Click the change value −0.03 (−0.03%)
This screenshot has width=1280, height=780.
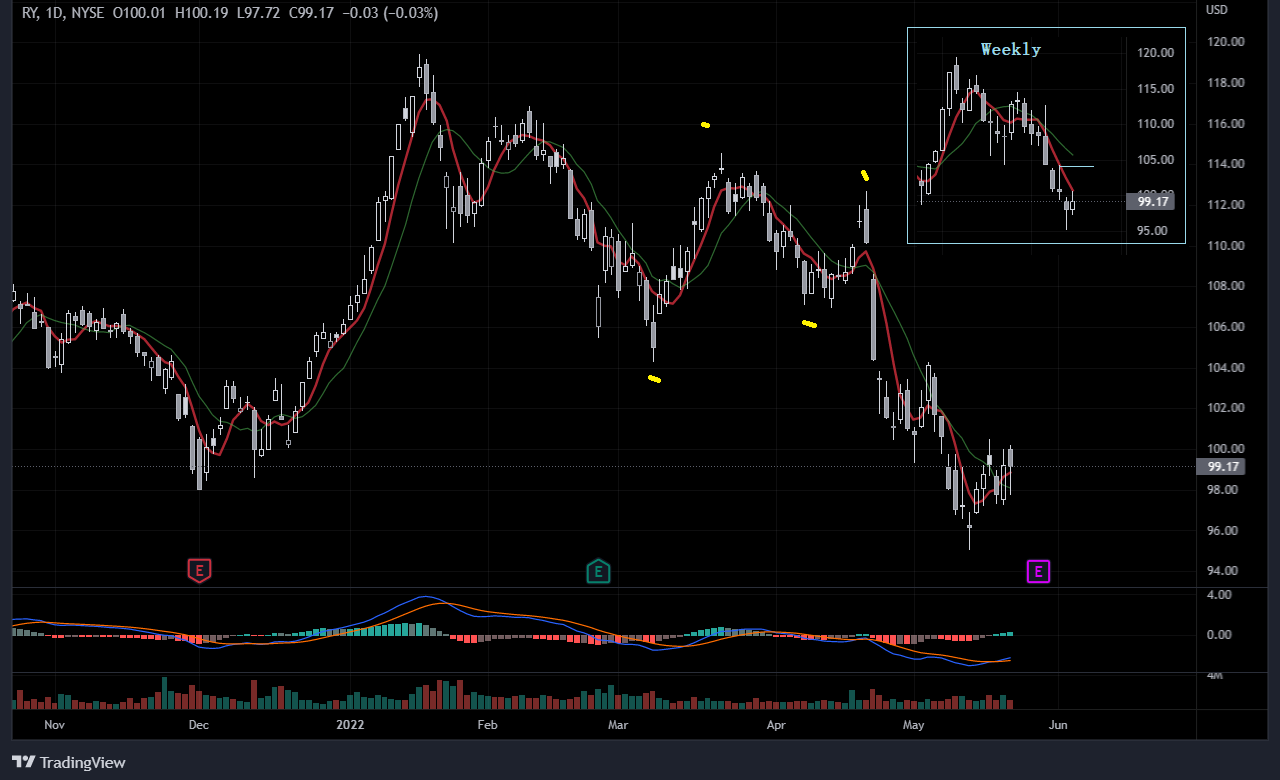pyautogui.click(x=389, y=13)
